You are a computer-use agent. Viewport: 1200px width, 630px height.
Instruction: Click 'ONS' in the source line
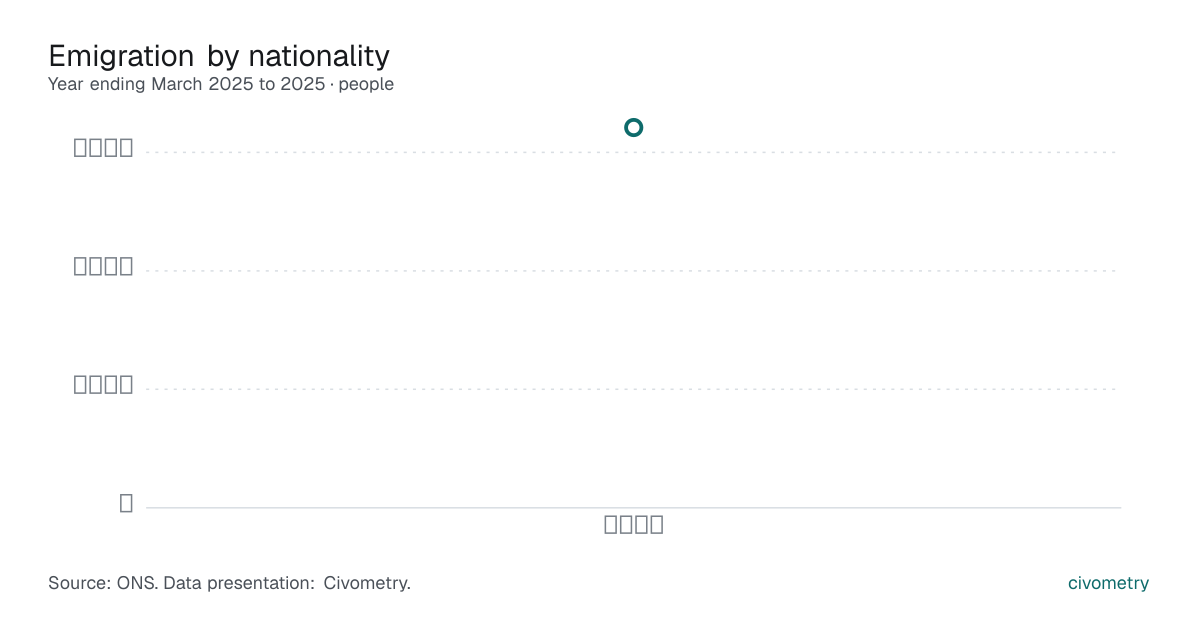point(139,583)
